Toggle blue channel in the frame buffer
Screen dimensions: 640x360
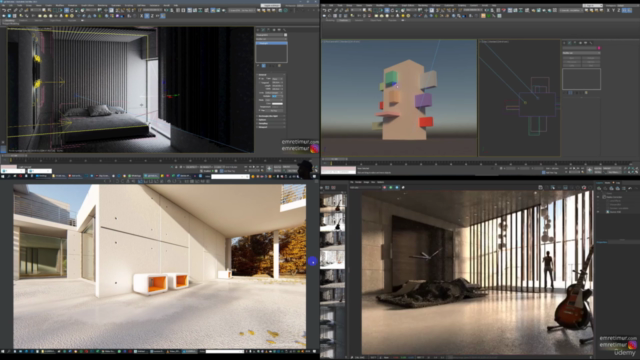click(397, 187)
